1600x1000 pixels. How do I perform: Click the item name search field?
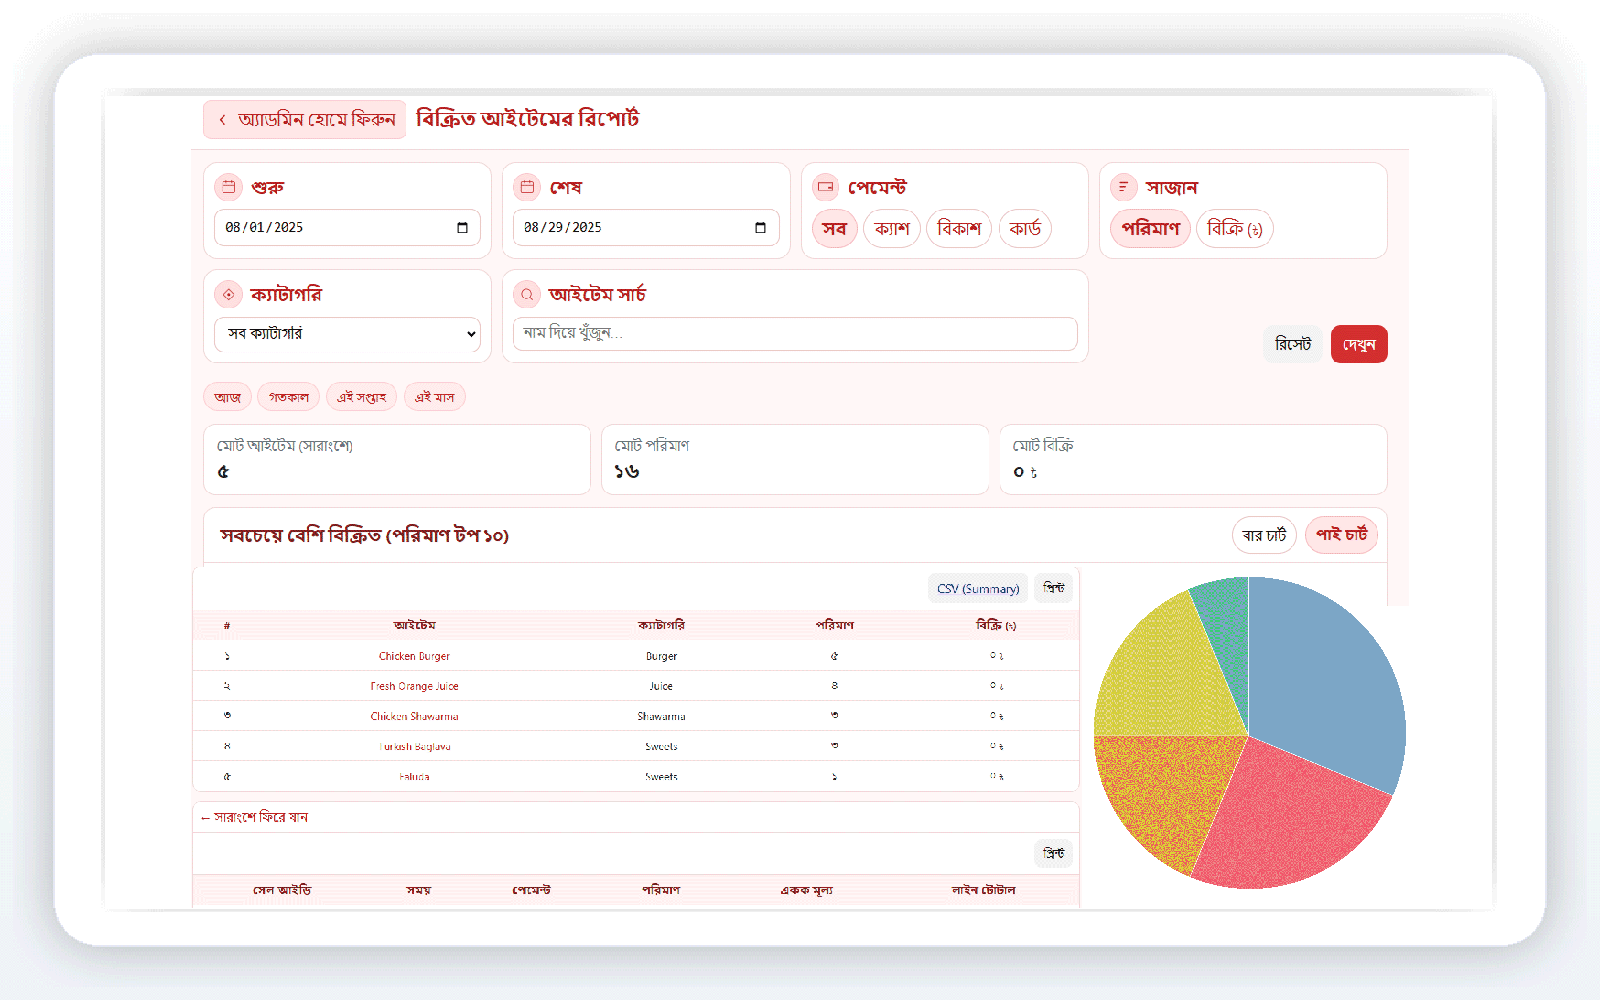[795, 334]
